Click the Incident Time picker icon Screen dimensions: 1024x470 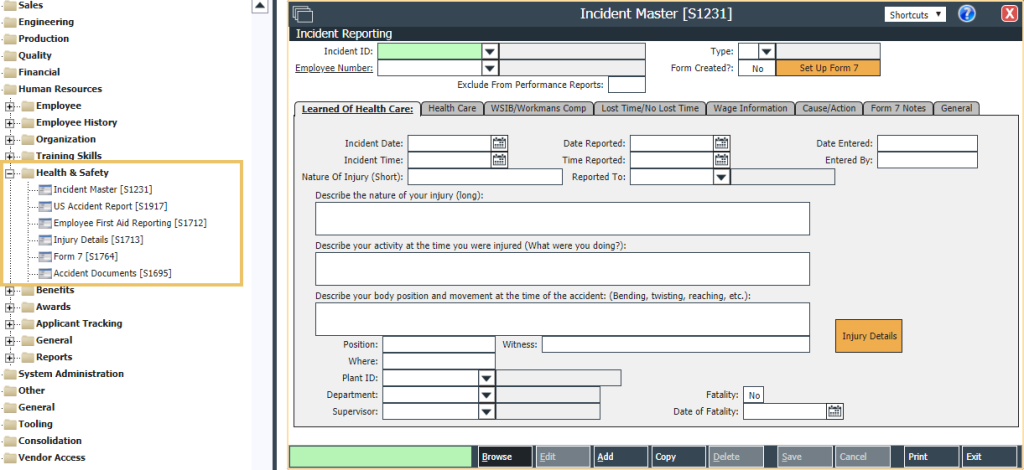499,160
